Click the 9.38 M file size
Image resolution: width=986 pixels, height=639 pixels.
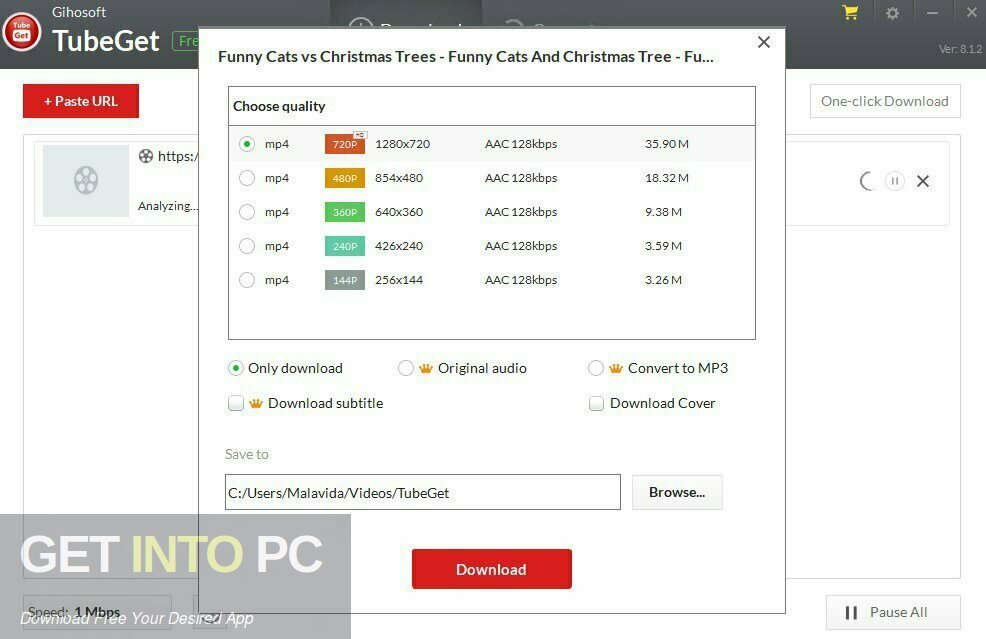tap(663, 212)
